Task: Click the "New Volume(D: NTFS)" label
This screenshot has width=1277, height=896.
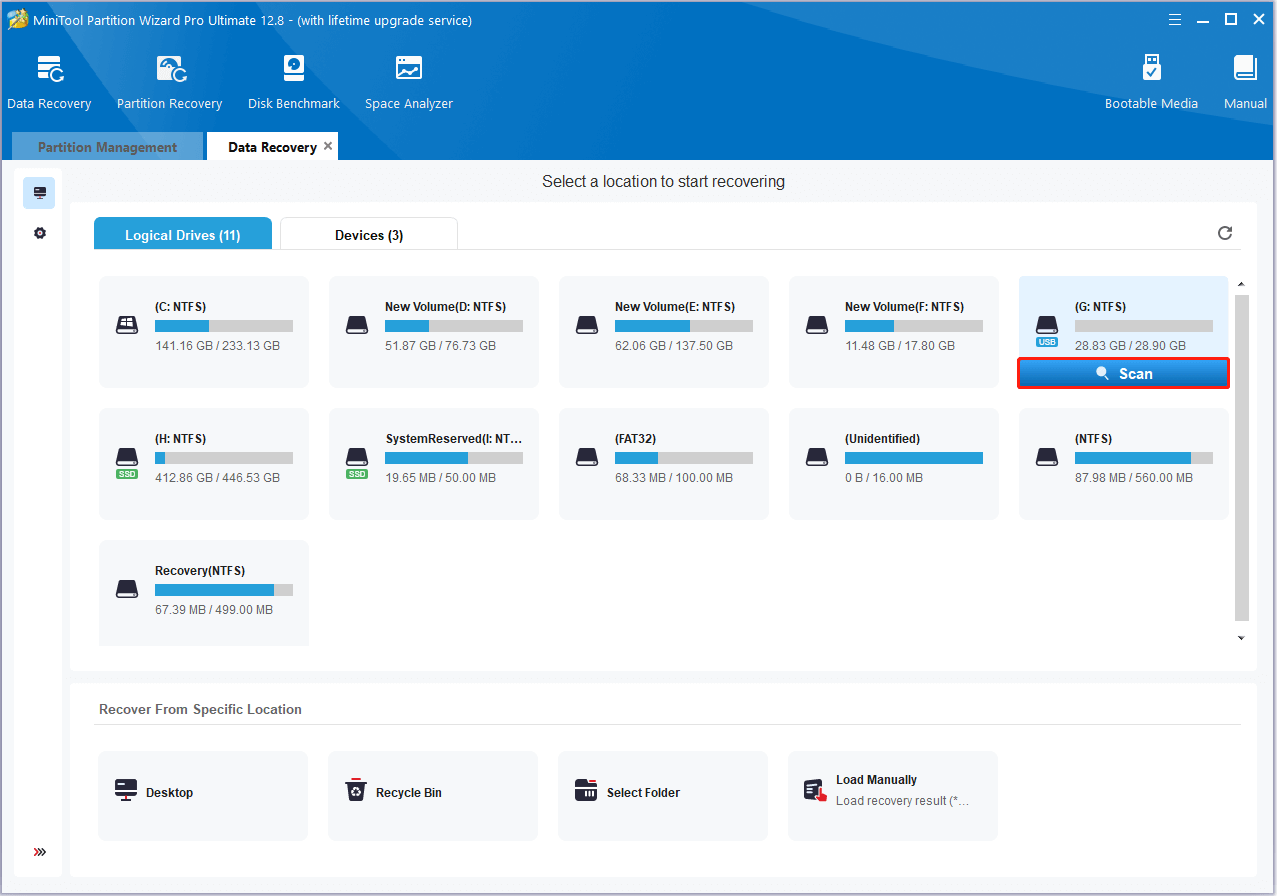Action: click(x=445, y=307)
